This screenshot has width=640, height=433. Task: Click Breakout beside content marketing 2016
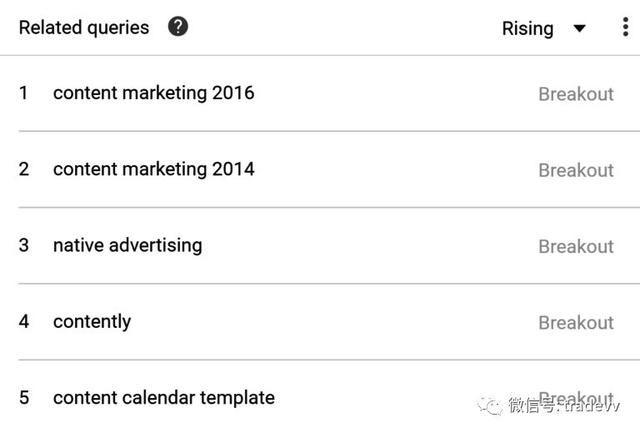pyautogui.click(x=576, y=94)
